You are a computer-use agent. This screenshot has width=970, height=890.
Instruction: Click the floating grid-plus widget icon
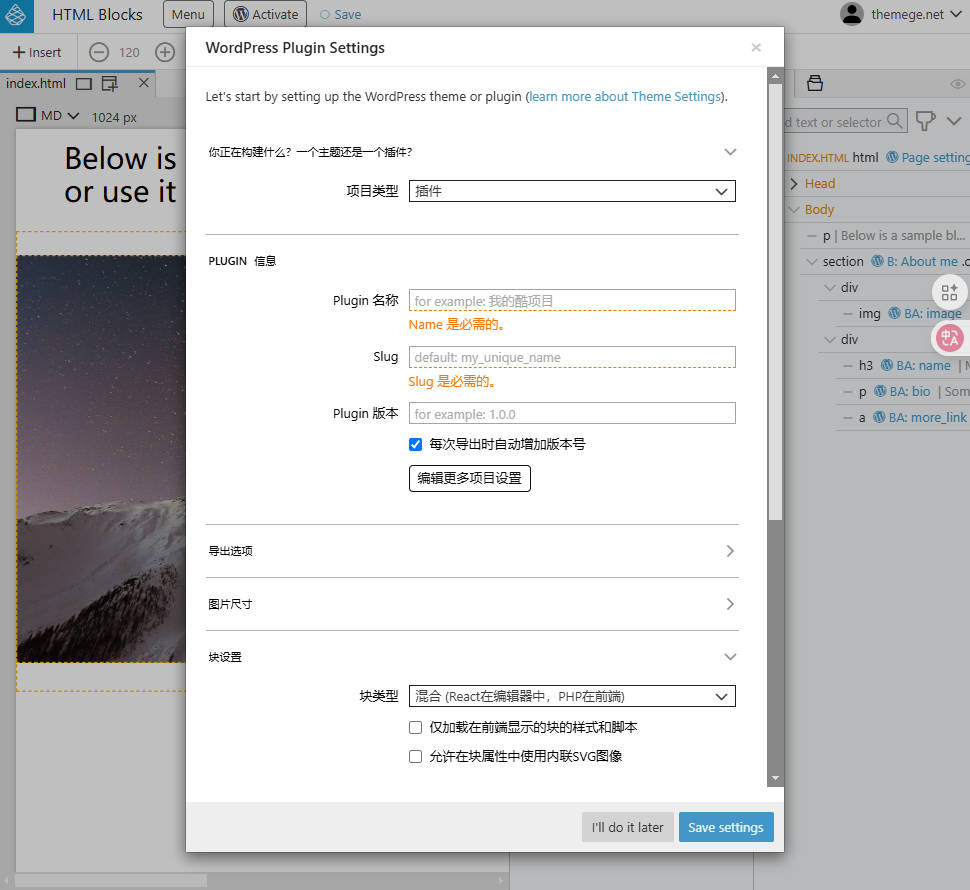949,292
